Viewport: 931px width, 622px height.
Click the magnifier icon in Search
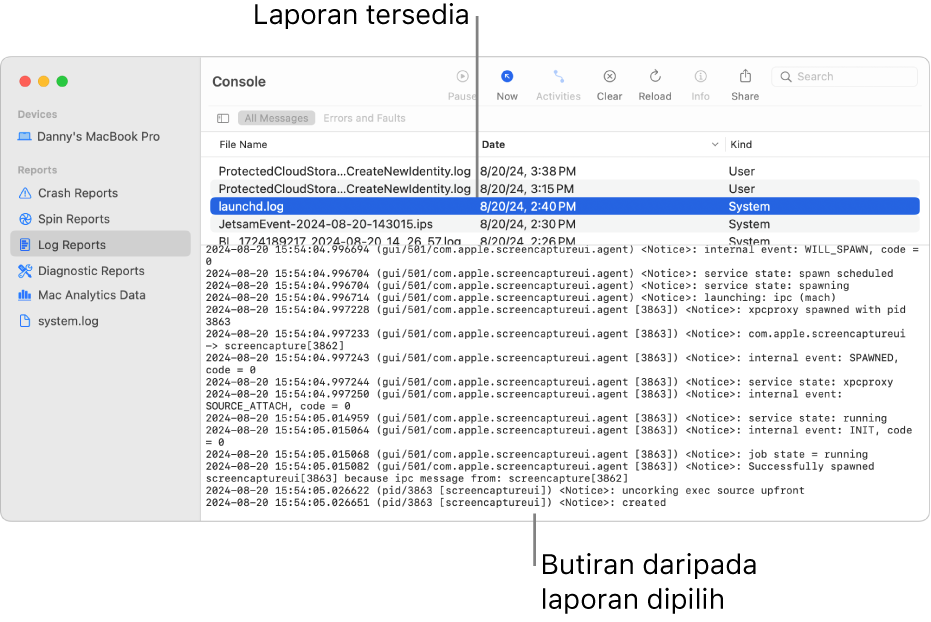[x=786, y=77]
